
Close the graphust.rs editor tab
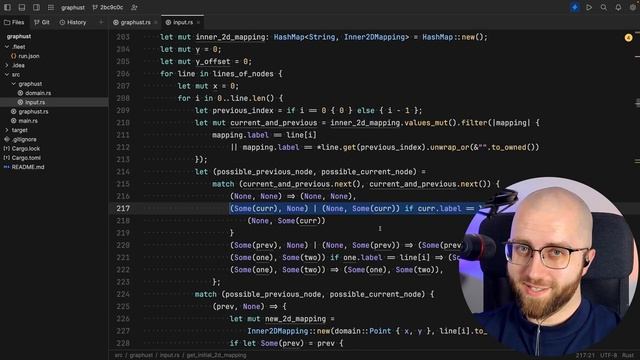pos(156,22)
